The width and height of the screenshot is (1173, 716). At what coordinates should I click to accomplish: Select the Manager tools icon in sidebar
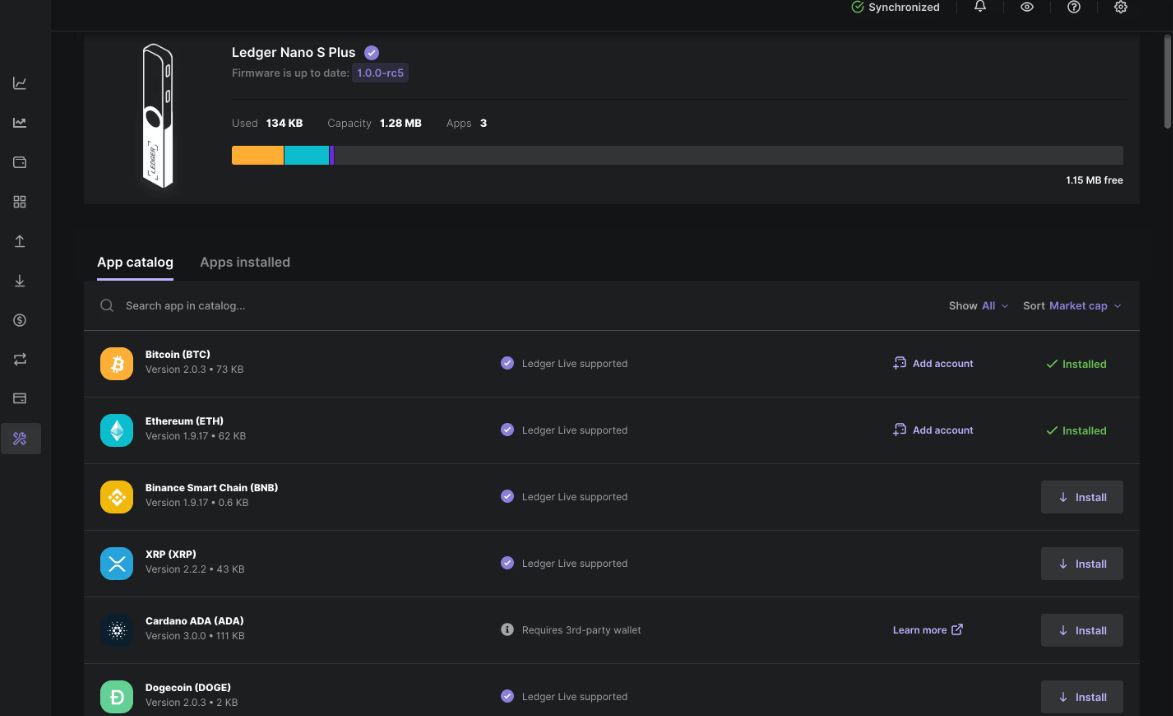click(20, 438)
